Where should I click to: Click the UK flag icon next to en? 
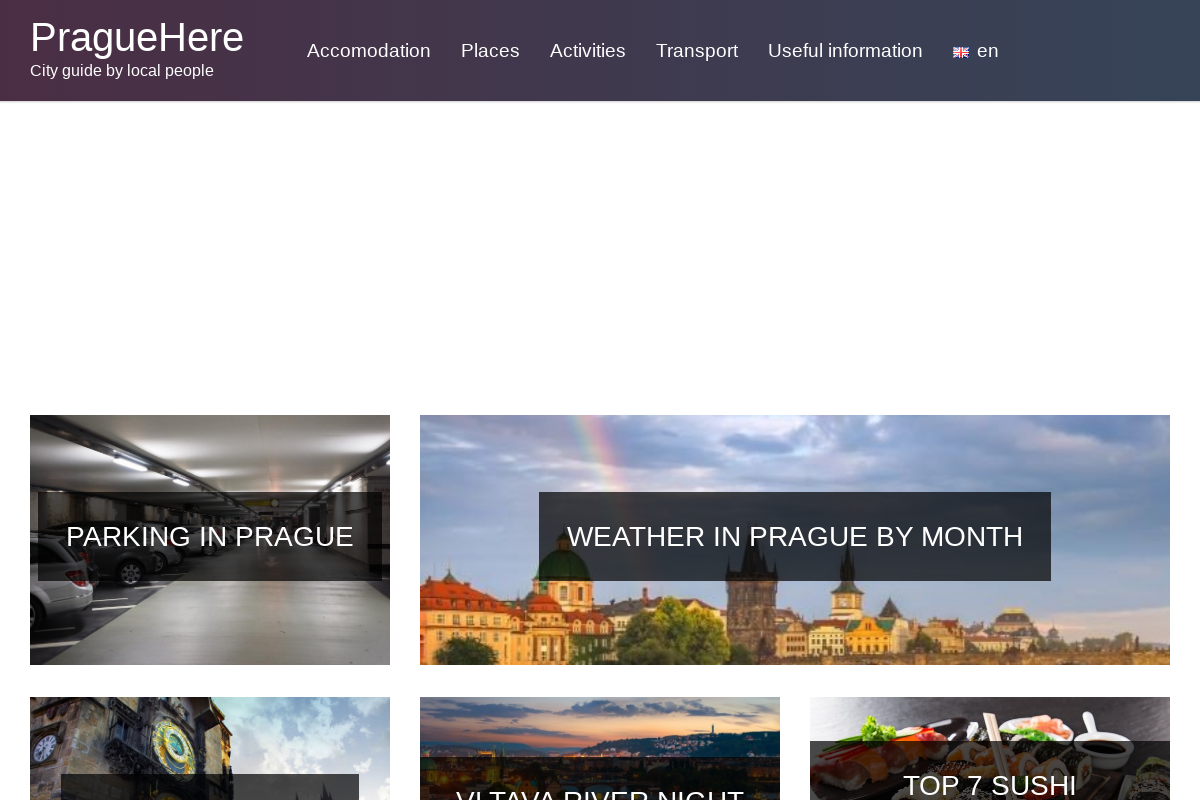[960, 51]
